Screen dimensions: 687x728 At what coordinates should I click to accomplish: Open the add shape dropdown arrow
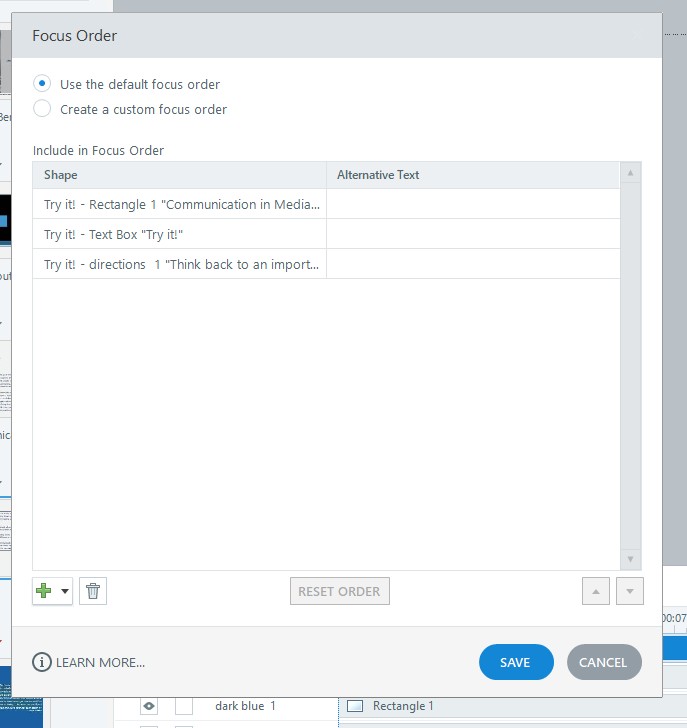pyautogui.click(x=65, y=591)
